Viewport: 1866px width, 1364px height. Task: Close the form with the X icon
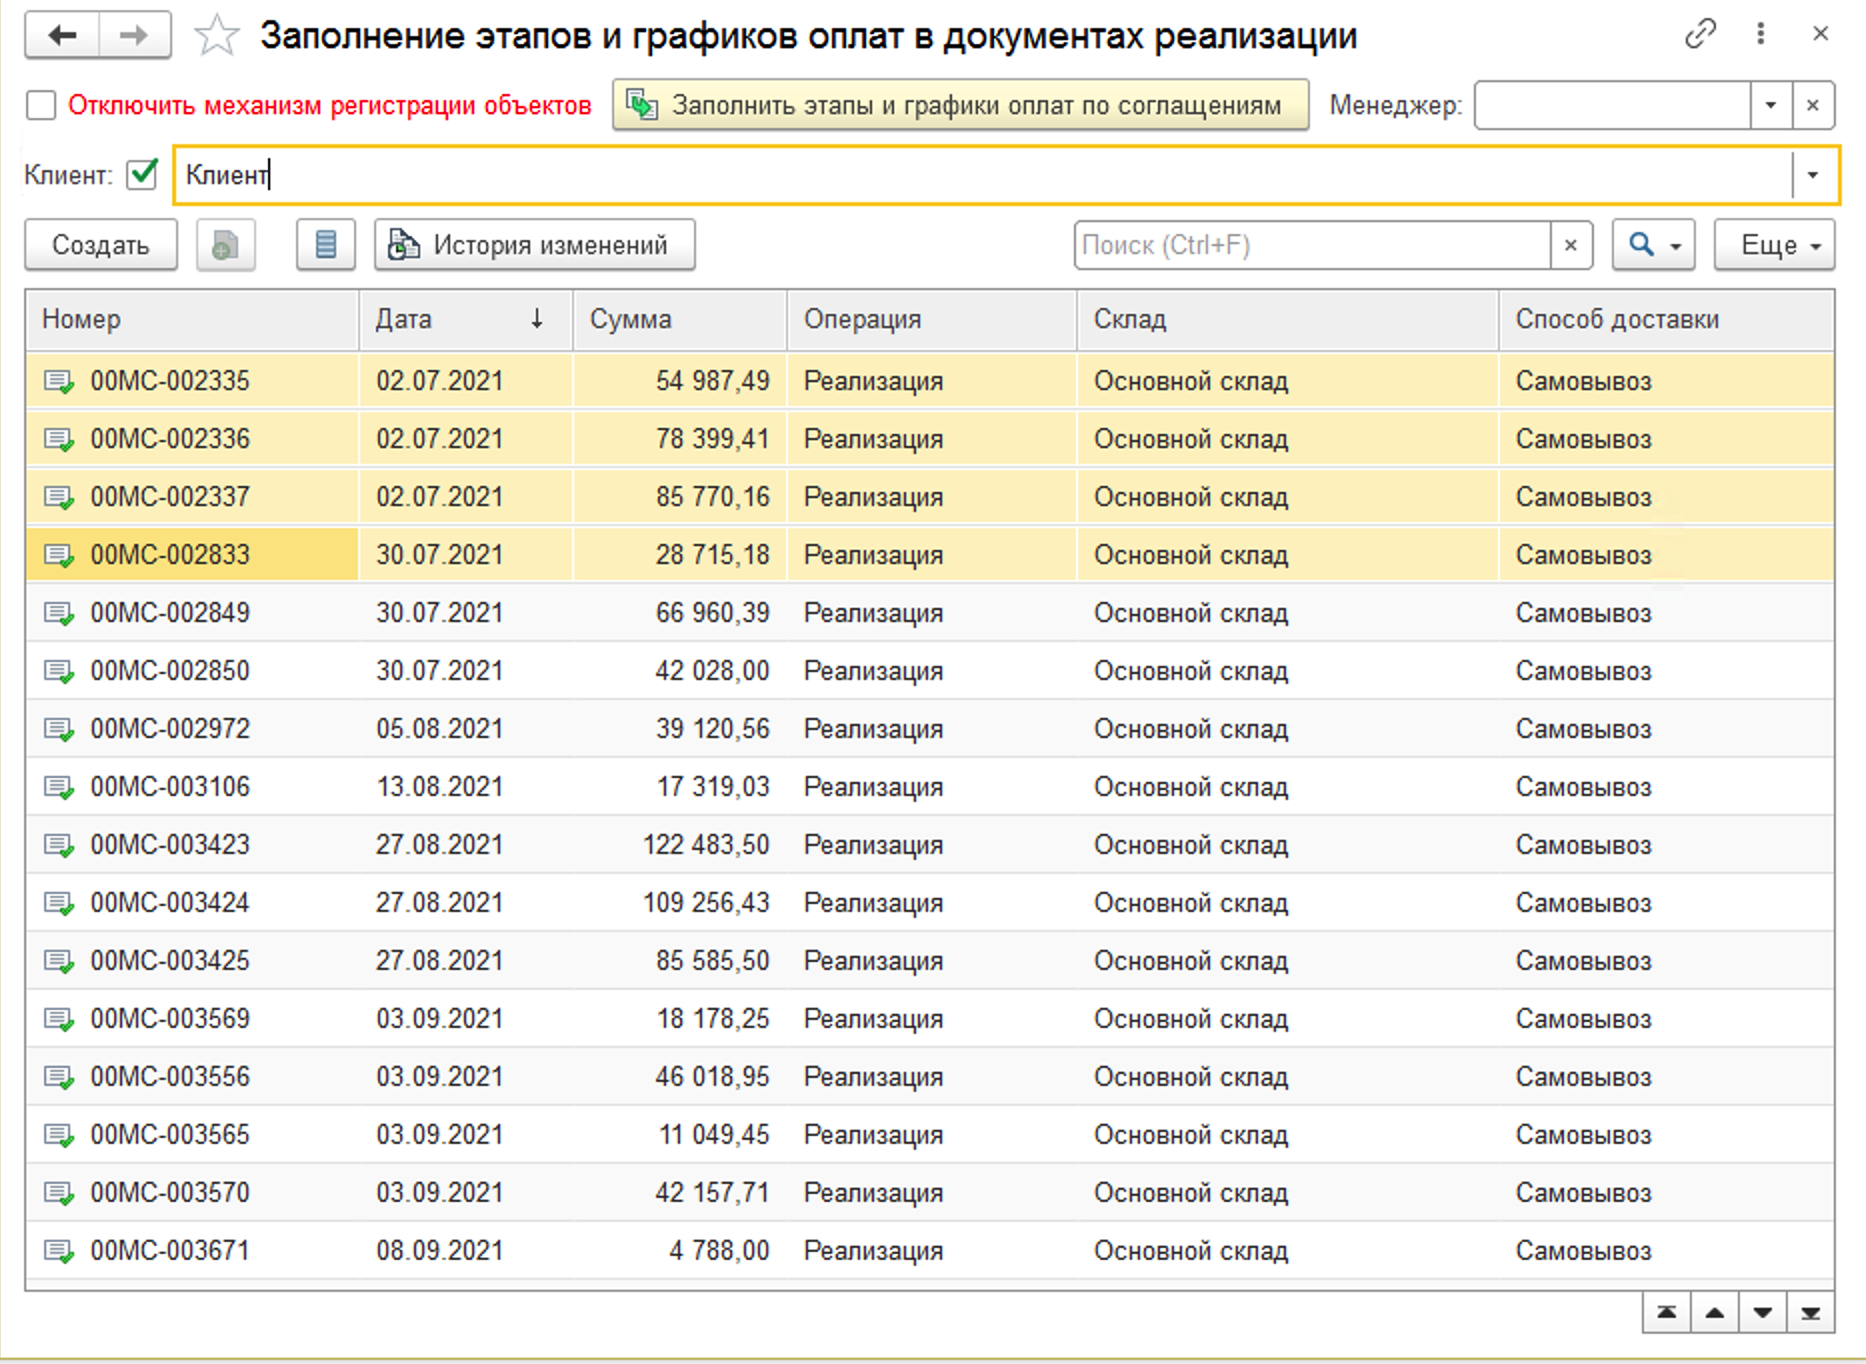click(x=1821, y=34)
